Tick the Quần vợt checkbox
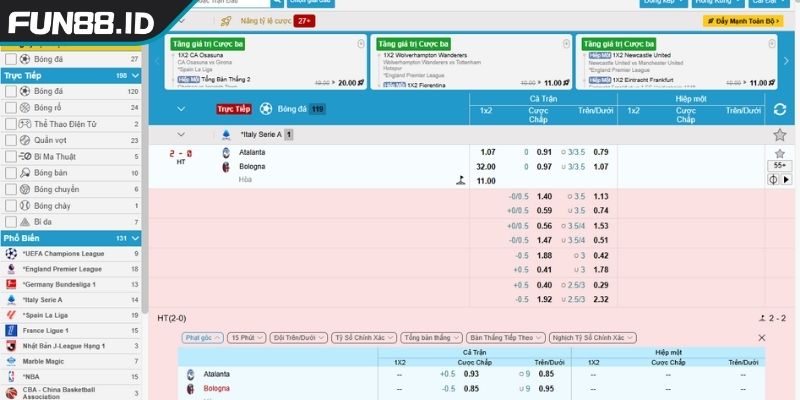 10,140
